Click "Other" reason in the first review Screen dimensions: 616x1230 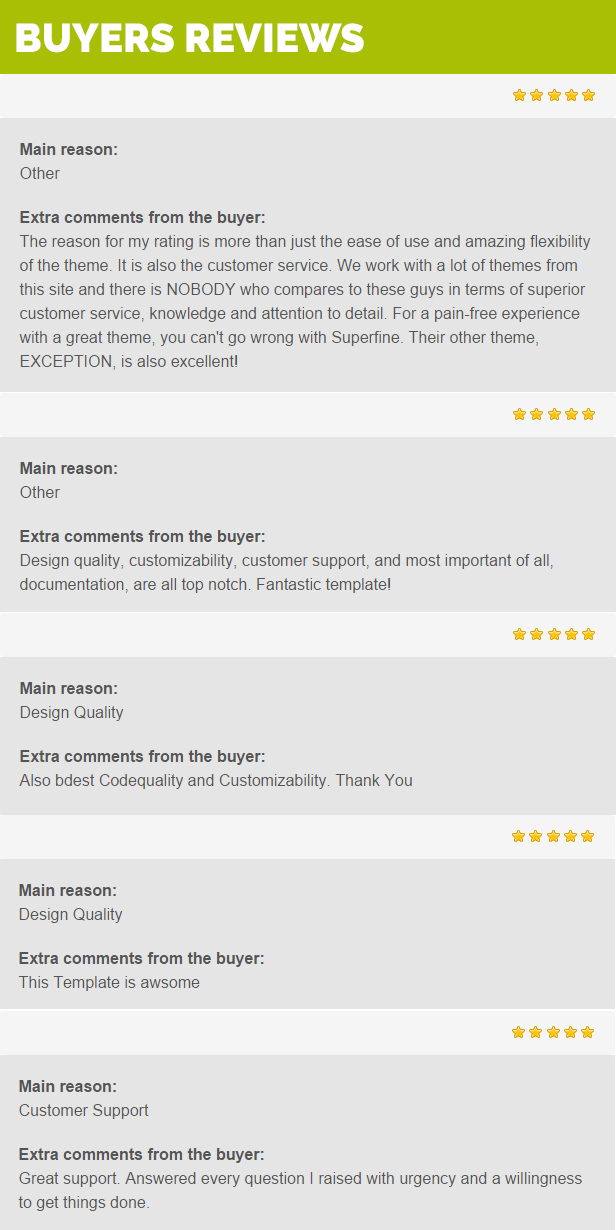(x=40, y=173)
